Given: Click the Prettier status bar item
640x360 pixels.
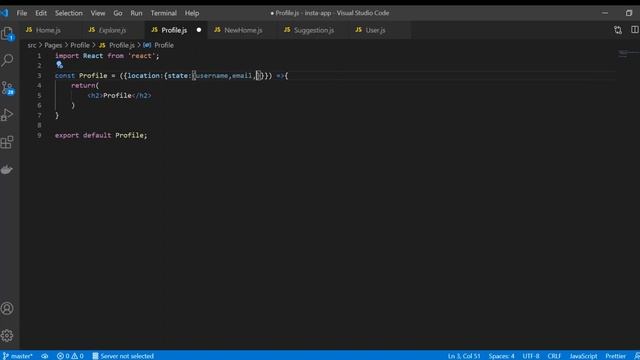Looking at the screenshot, I should click(616, 356).
